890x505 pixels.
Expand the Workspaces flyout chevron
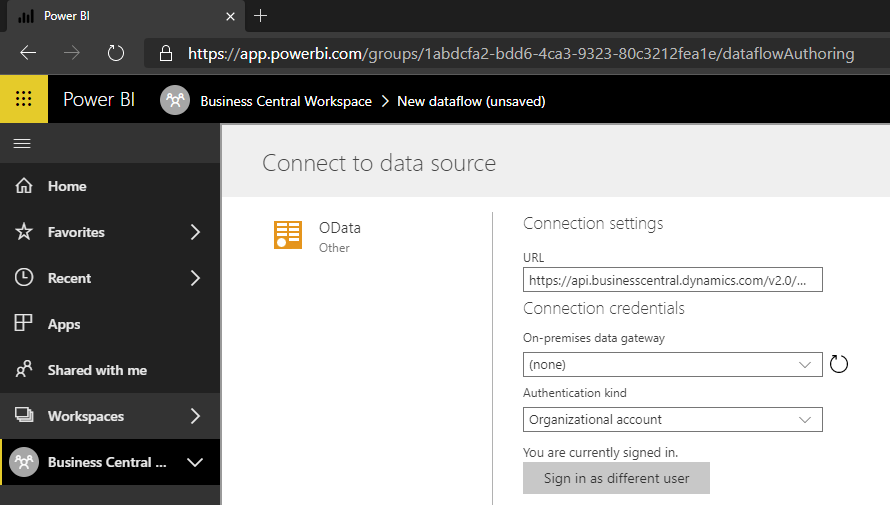click(195, 416)
